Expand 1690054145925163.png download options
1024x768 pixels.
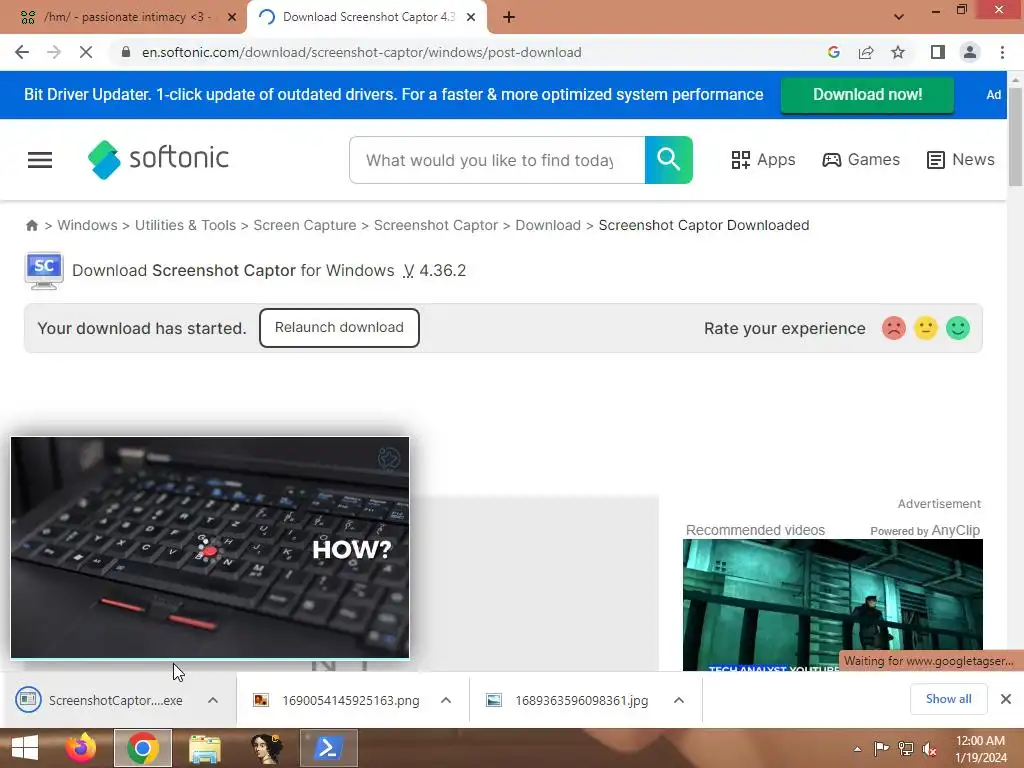click(446, 700)
